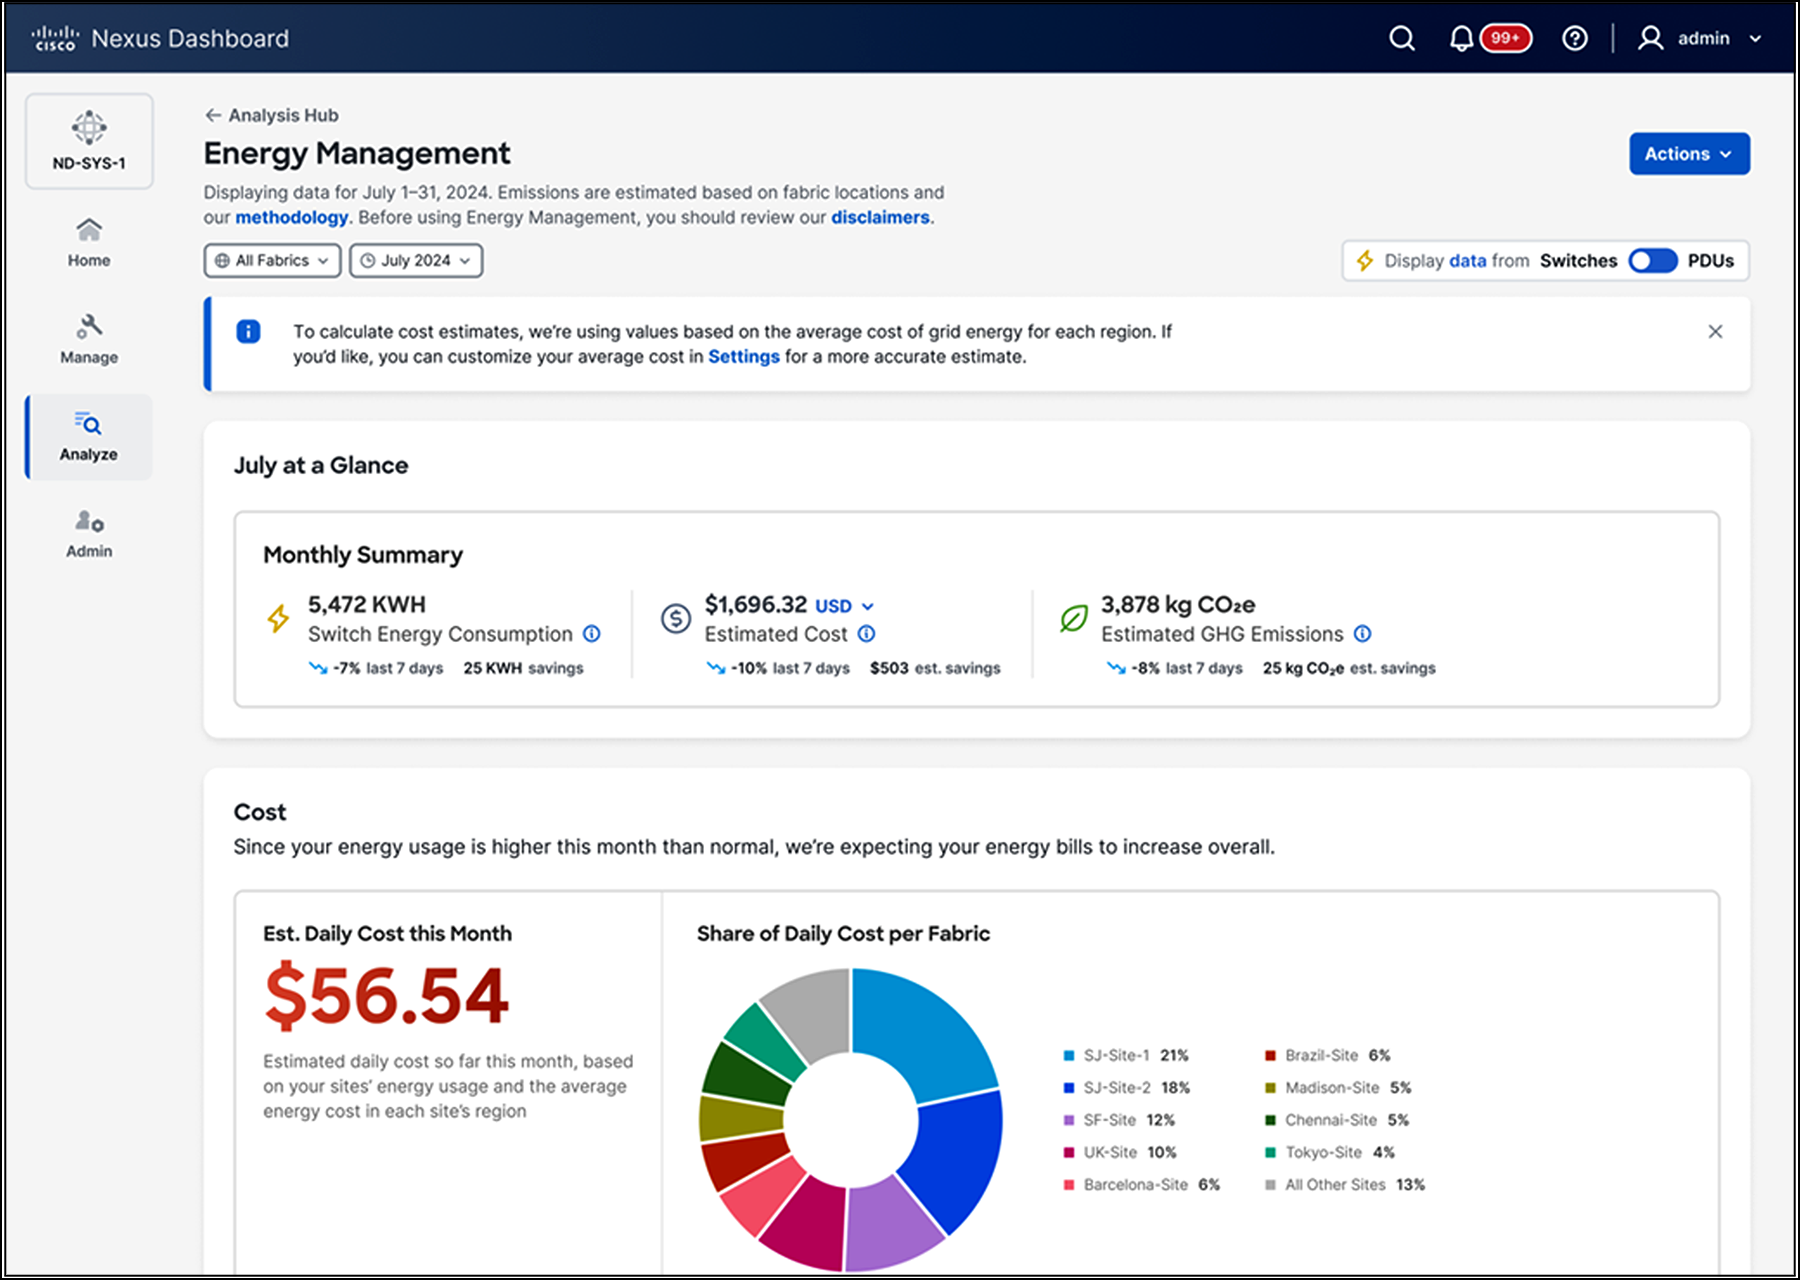
Task: Open Settings link in info banner
Action: pos(743,357)
